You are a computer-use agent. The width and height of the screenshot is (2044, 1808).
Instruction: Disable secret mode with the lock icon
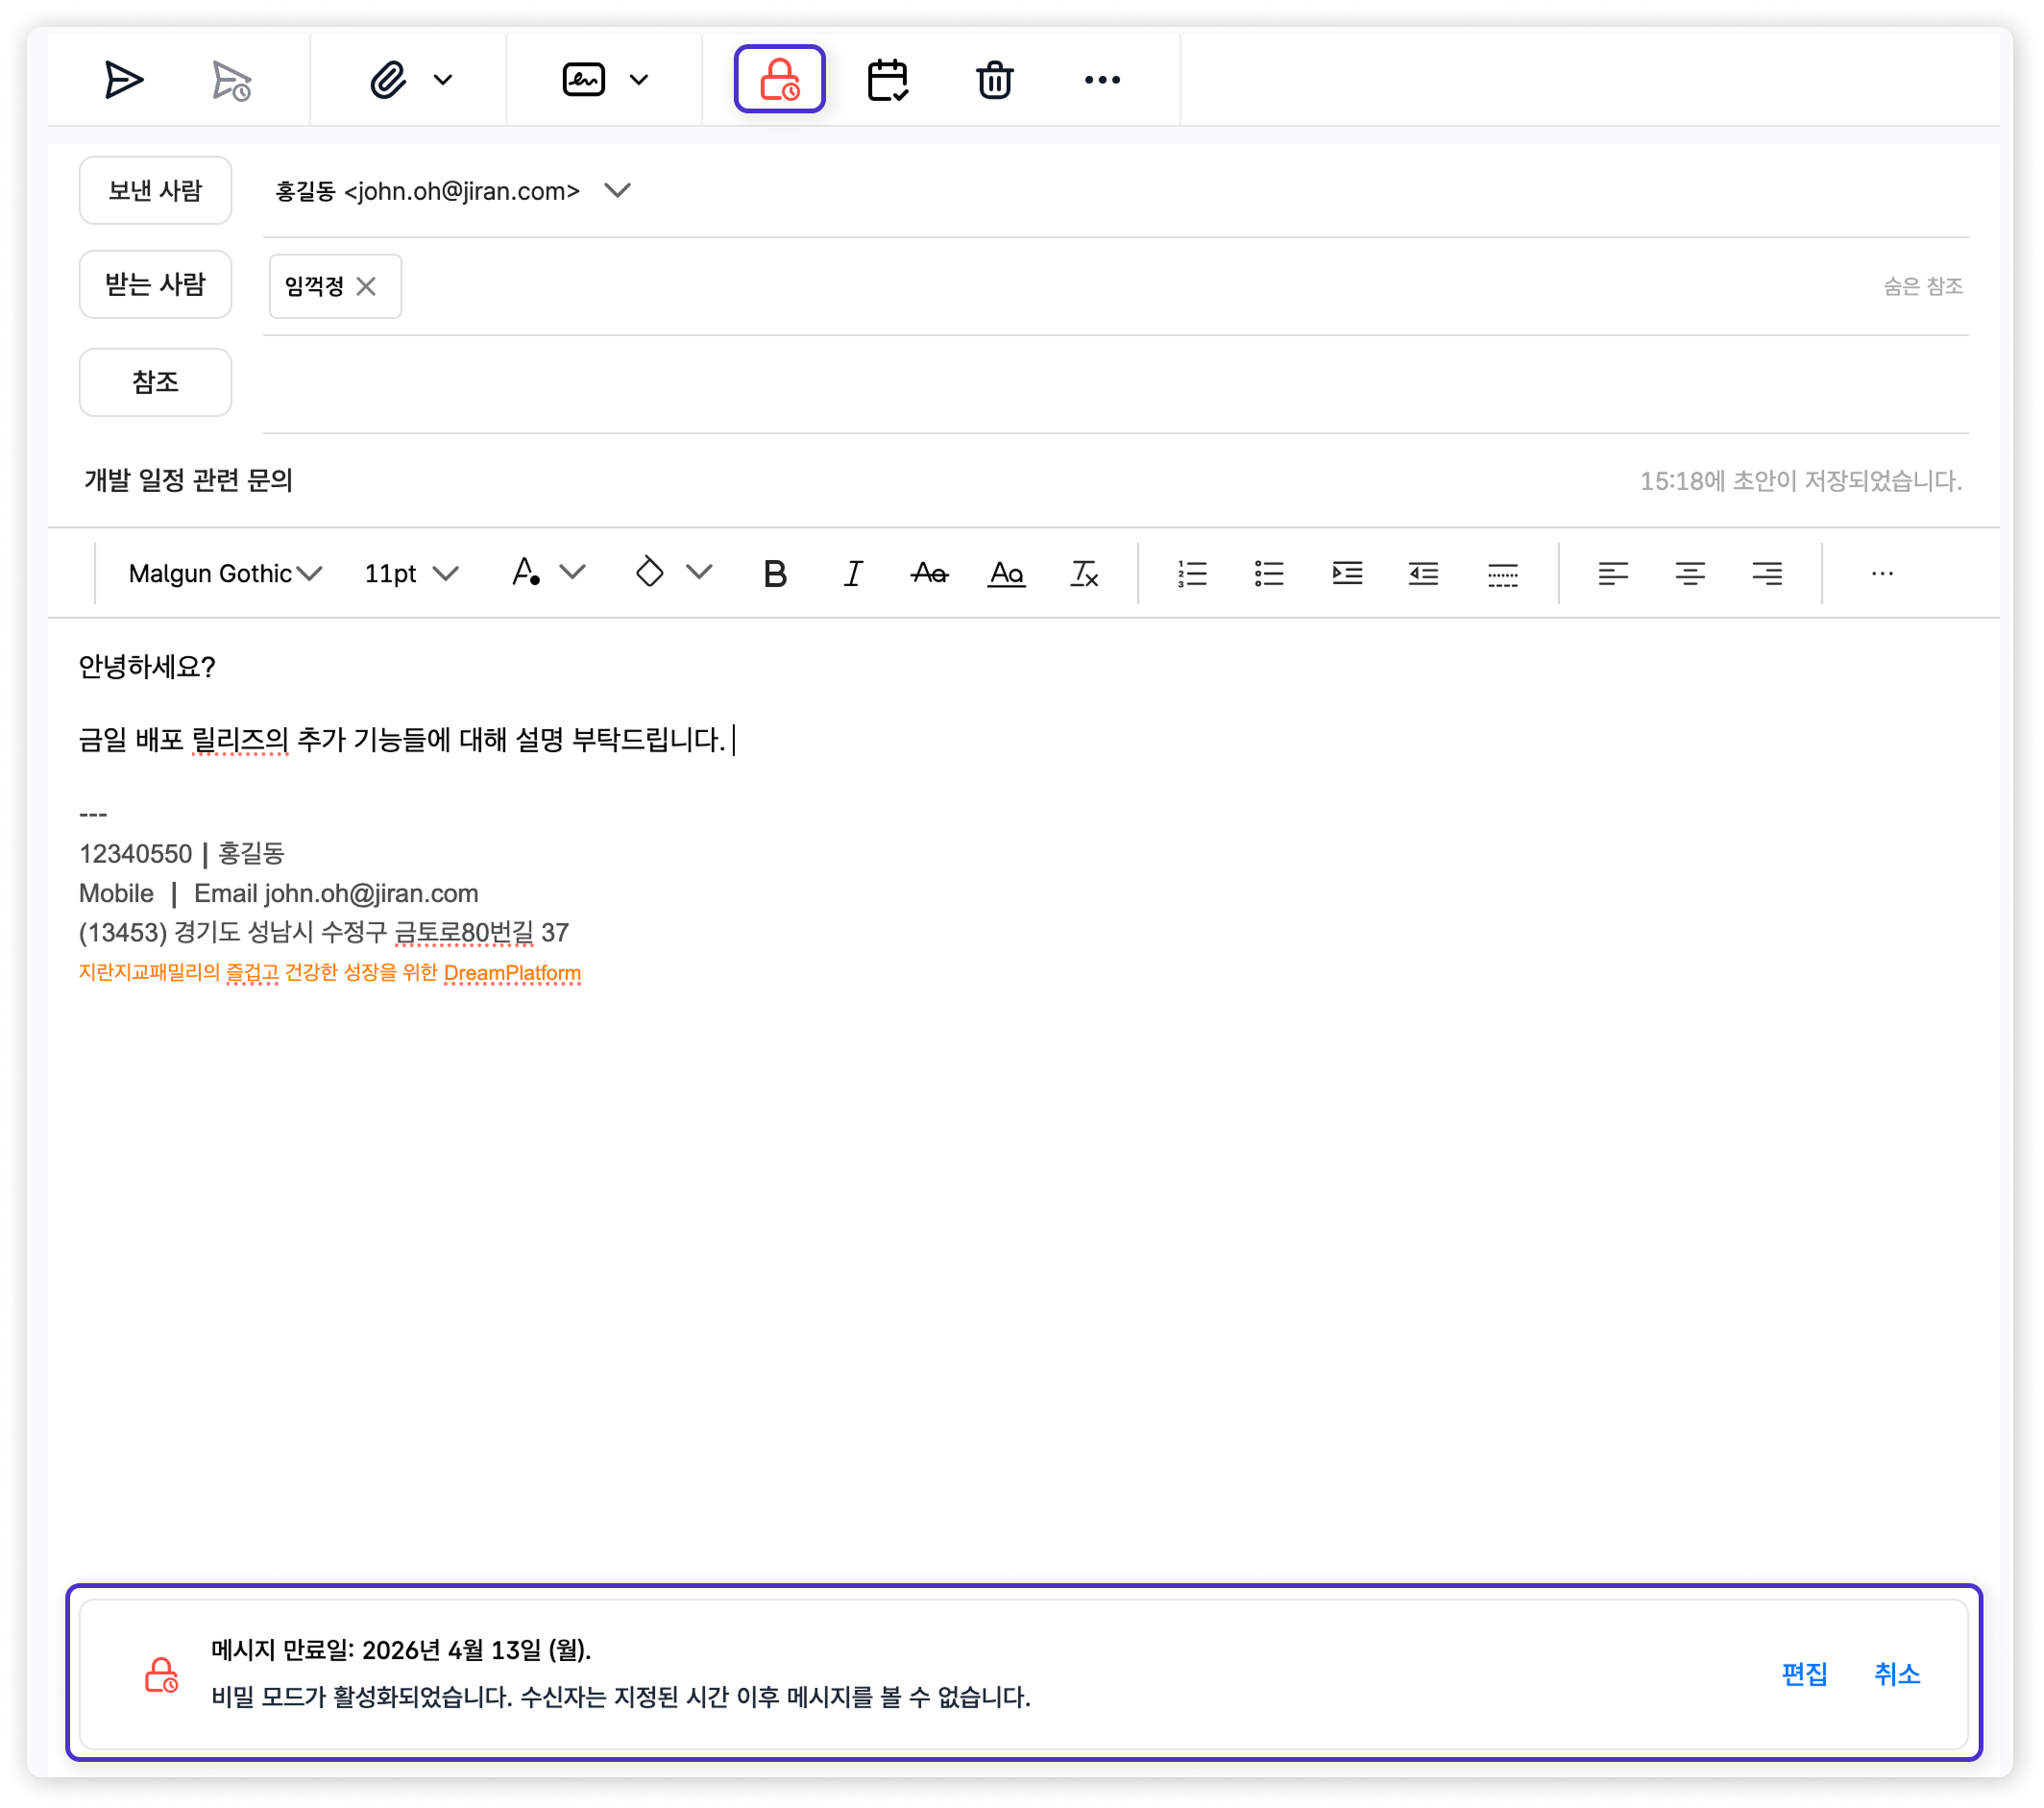779,80
